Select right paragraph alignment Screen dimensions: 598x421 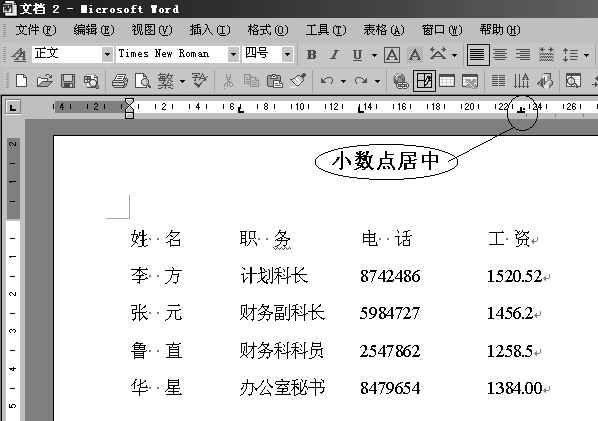point(523,55)
